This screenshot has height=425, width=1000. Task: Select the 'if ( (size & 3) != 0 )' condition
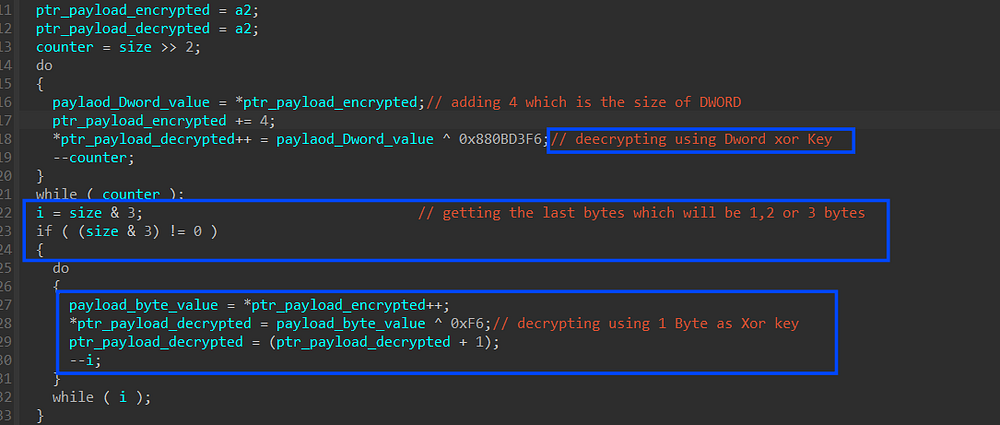(127, 231)
